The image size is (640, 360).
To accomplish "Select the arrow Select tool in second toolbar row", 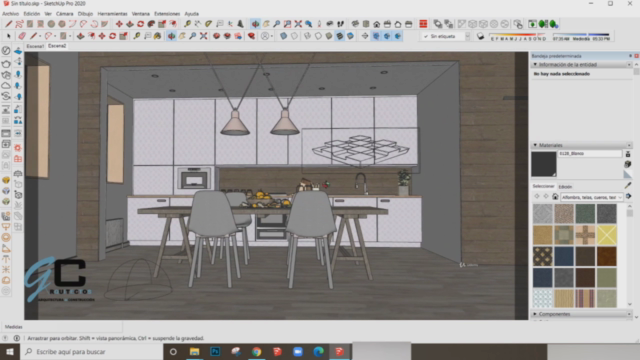I will pos(9,36).
